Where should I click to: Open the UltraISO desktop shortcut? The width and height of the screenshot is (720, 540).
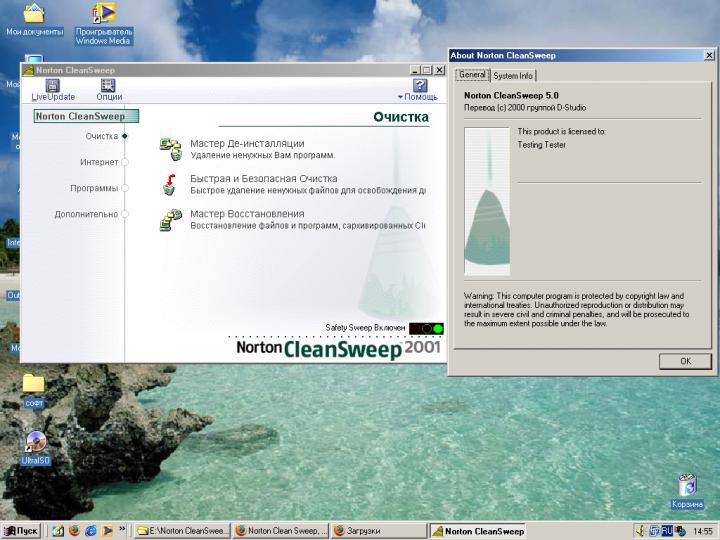(x=35, y=443)
